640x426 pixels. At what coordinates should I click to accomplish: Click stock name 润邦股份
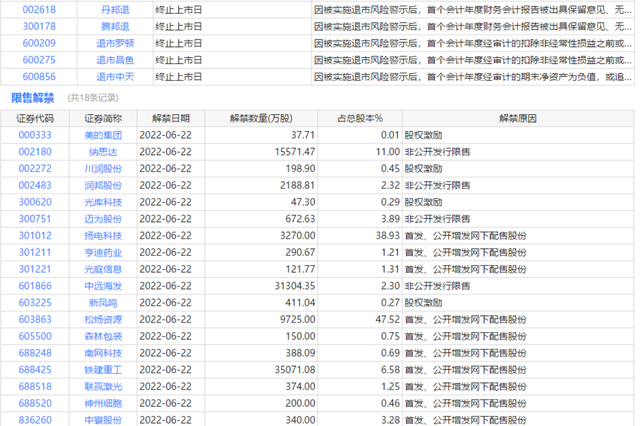tap(103, 185)
